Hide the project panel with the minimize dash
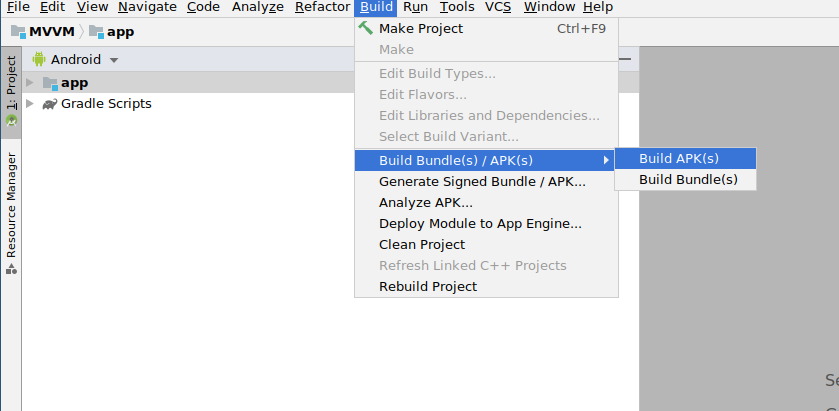839x411 pixels. pyautogui.click(x=624, y=59)
